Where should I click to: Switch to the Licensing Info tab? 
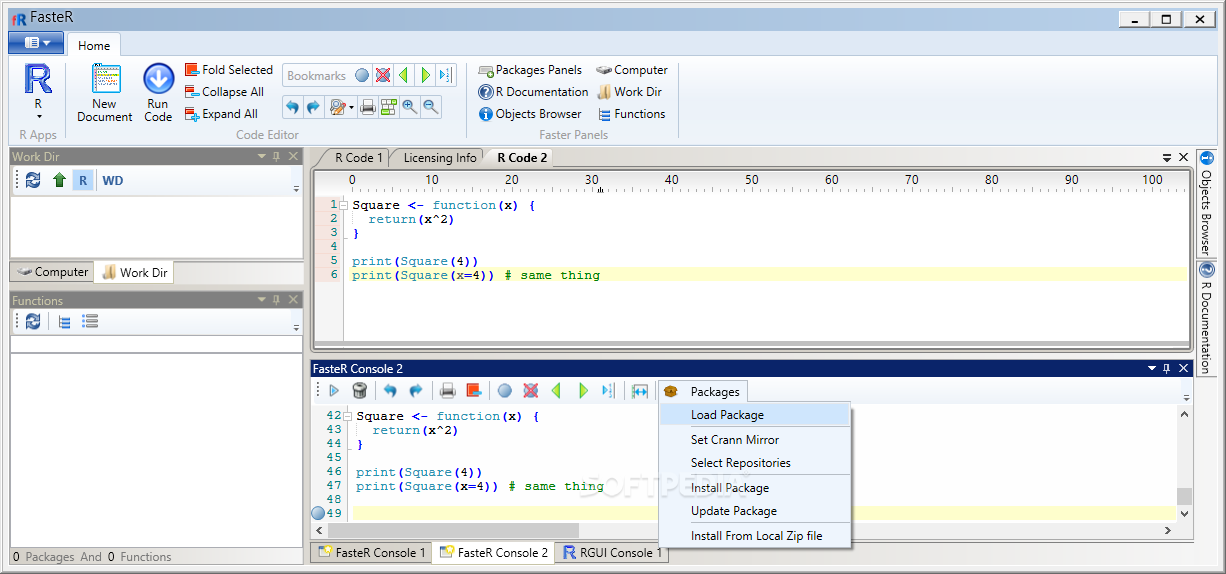(440, 158)
